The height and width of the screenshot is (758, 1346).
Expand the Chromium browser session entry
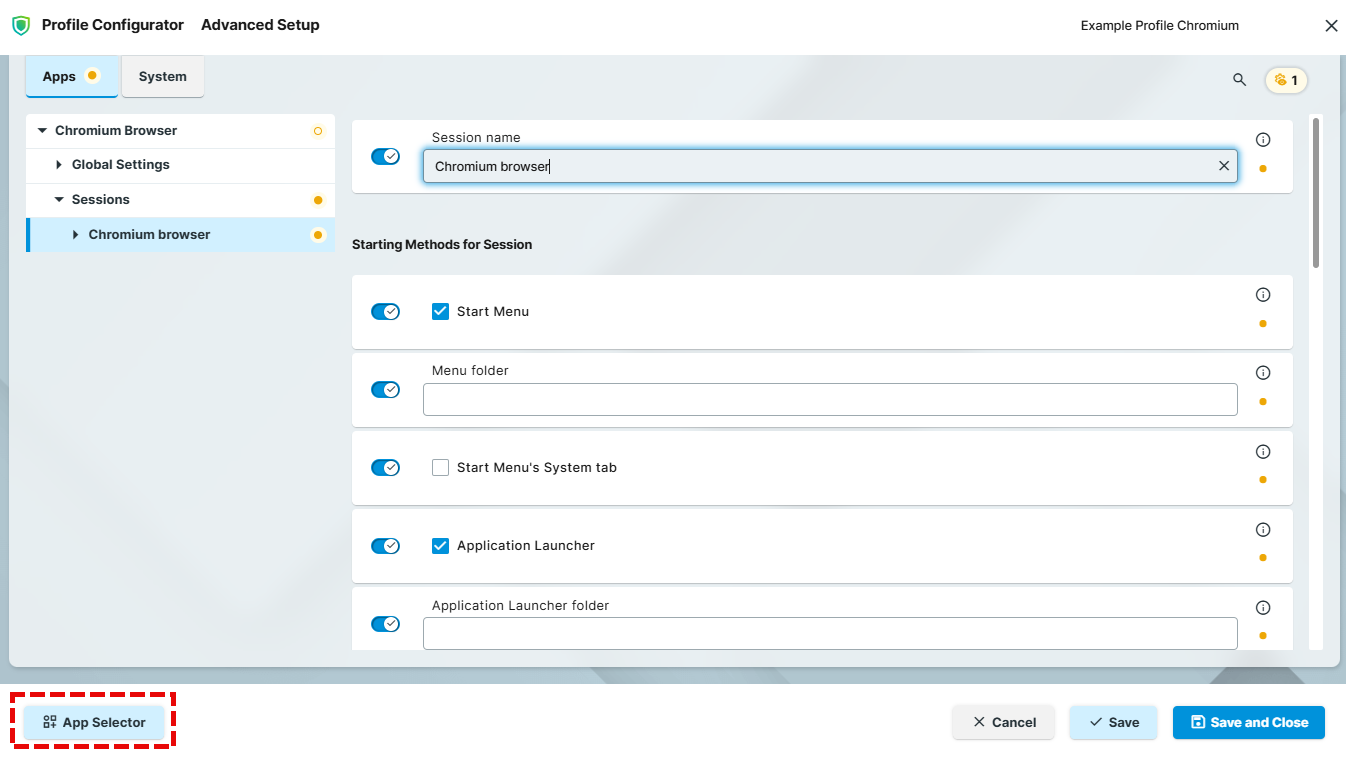point(75,234)
